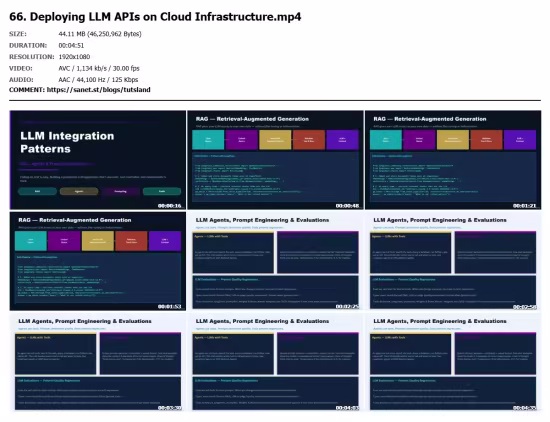Open the video thumbnail timestamped 00:00:16
This screenshot has height=422, width=550.
tap(98, 160)
